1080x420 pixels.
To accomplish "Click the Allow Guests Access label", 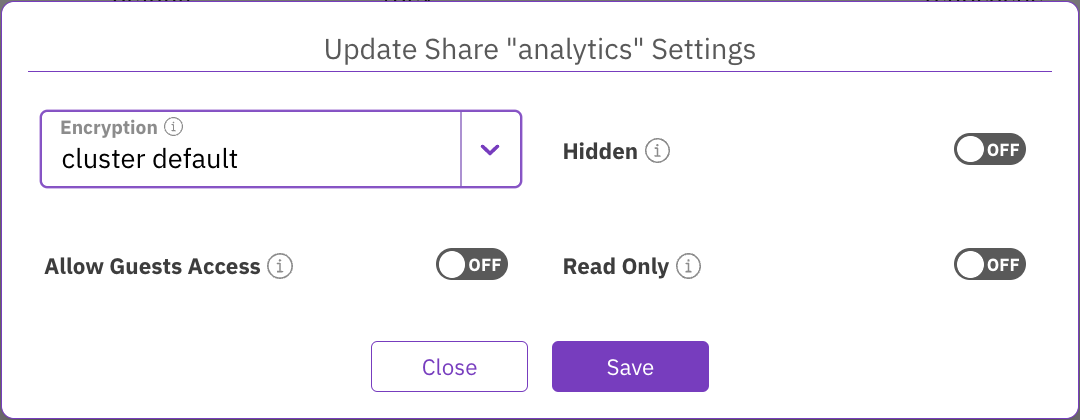I will pyautogui.click(x=152, y=267).
